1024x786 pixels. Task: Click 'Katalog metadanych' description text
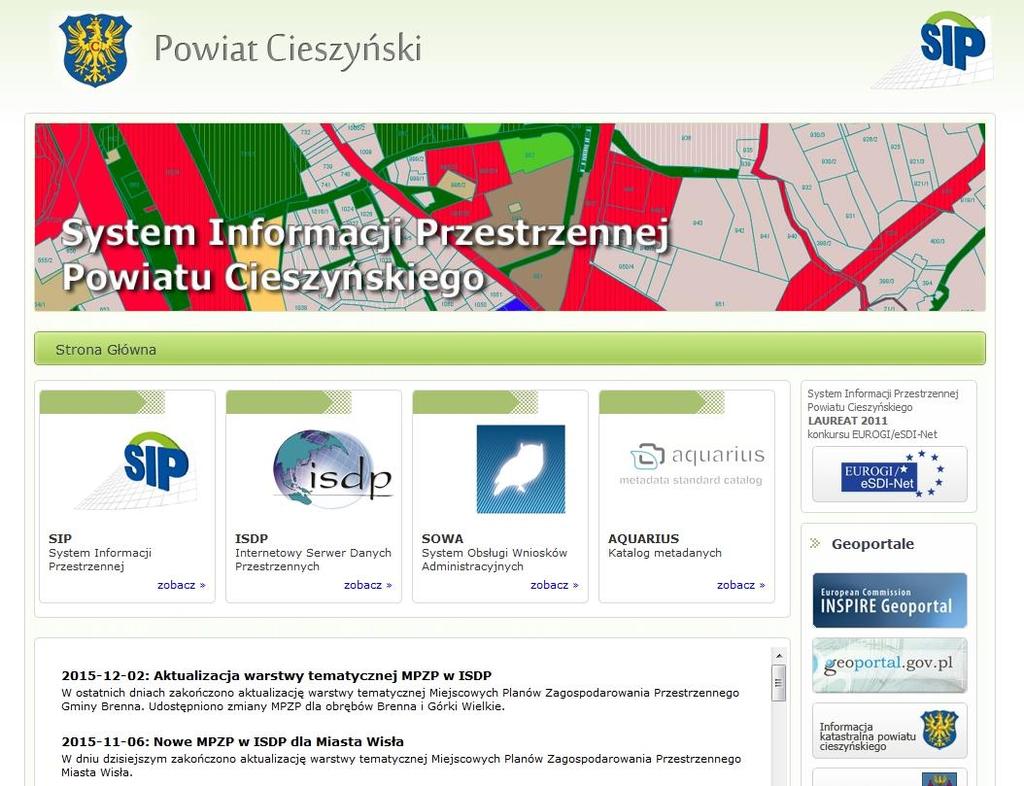[x=665, y=553]
